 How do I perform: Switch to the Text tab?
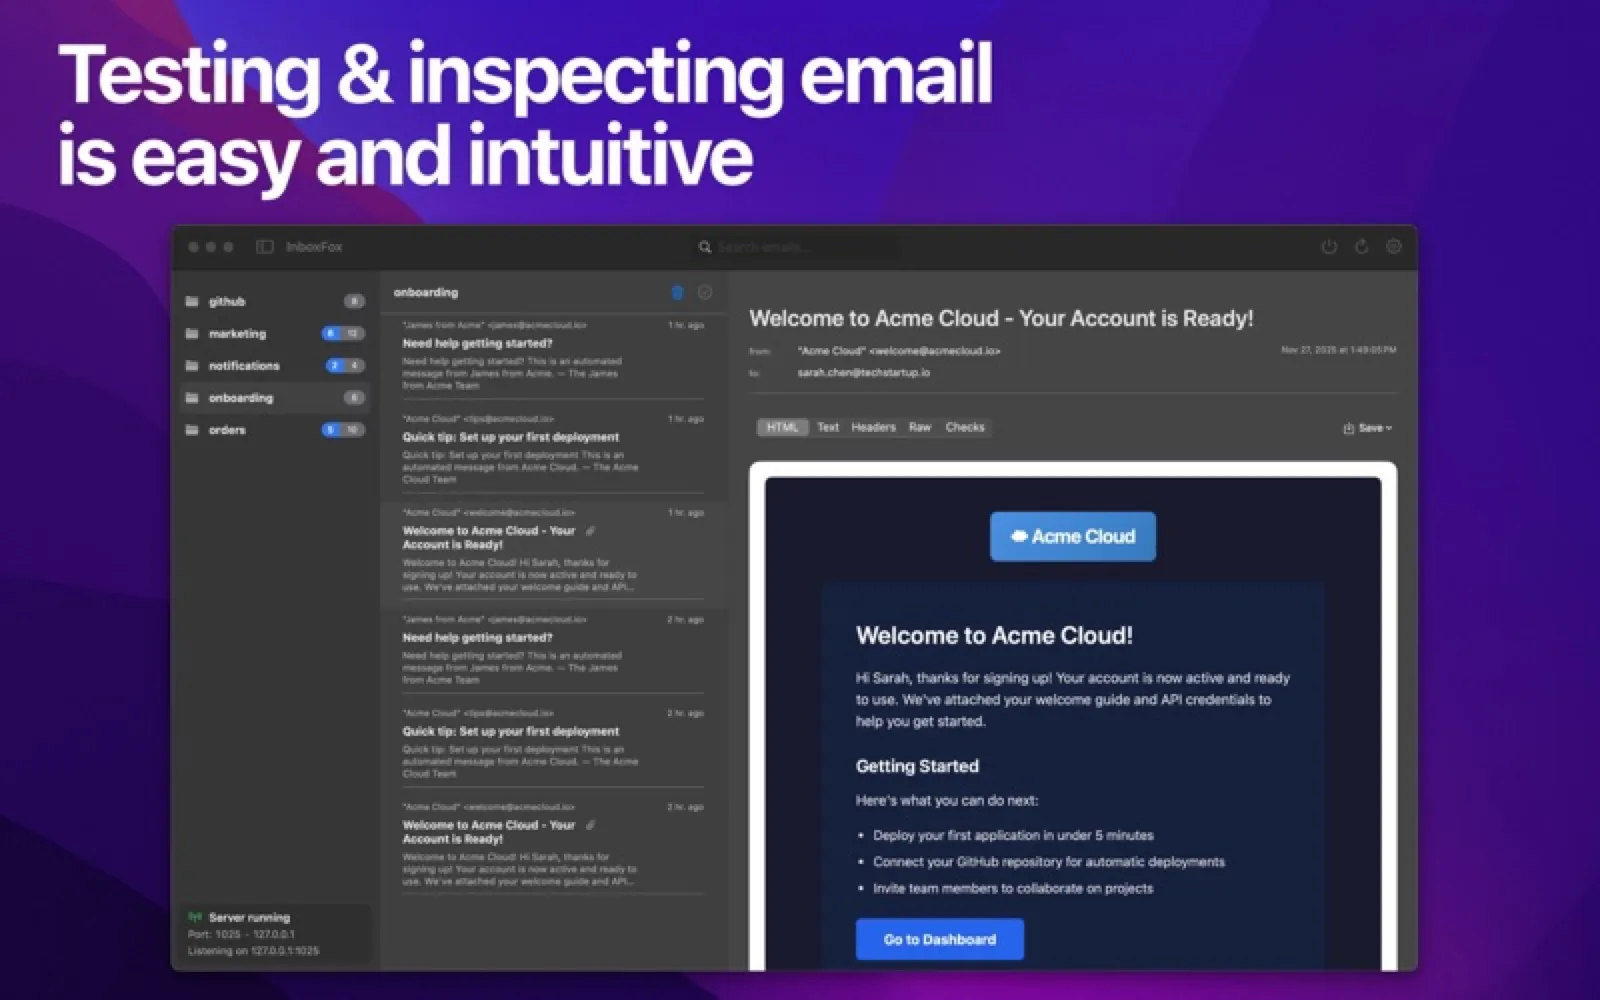click(x=828, y=427)
